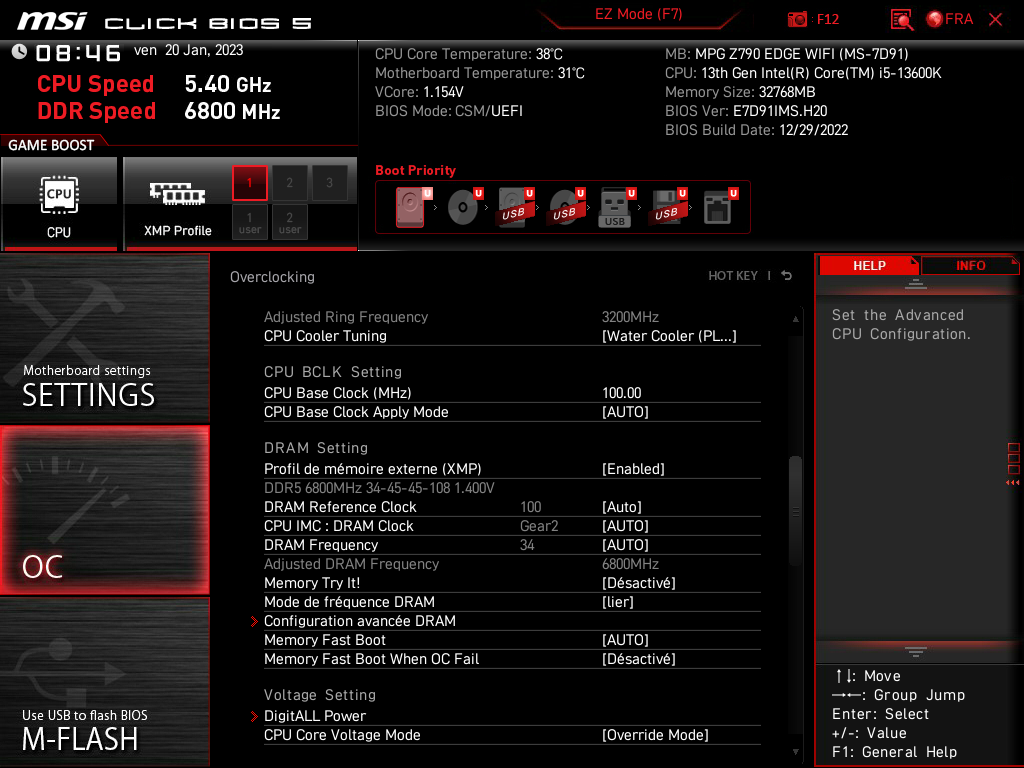Viewport: 1024px width, 768px height.
Task: Switch to EZ Mode (F7)
Action: [638, 14]
